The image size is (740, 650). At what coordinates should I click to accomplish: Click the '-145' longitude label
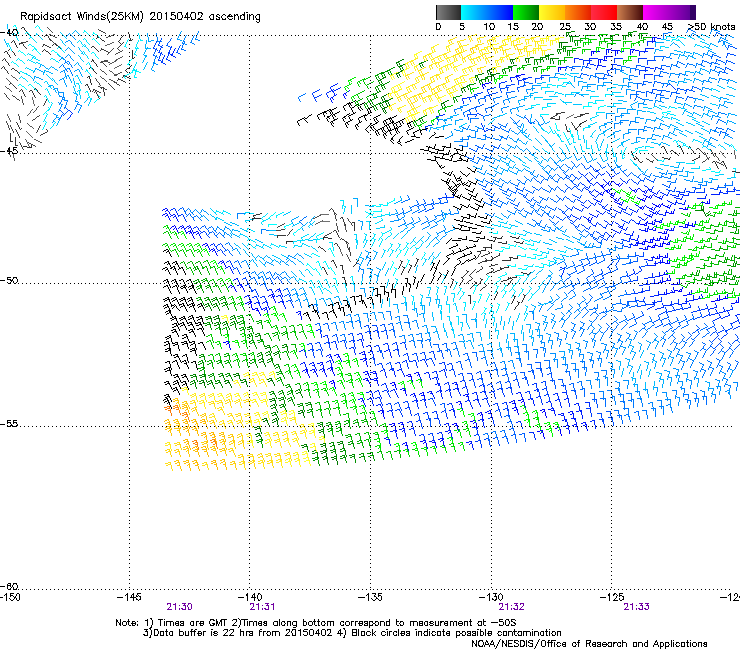coord(129,597)
